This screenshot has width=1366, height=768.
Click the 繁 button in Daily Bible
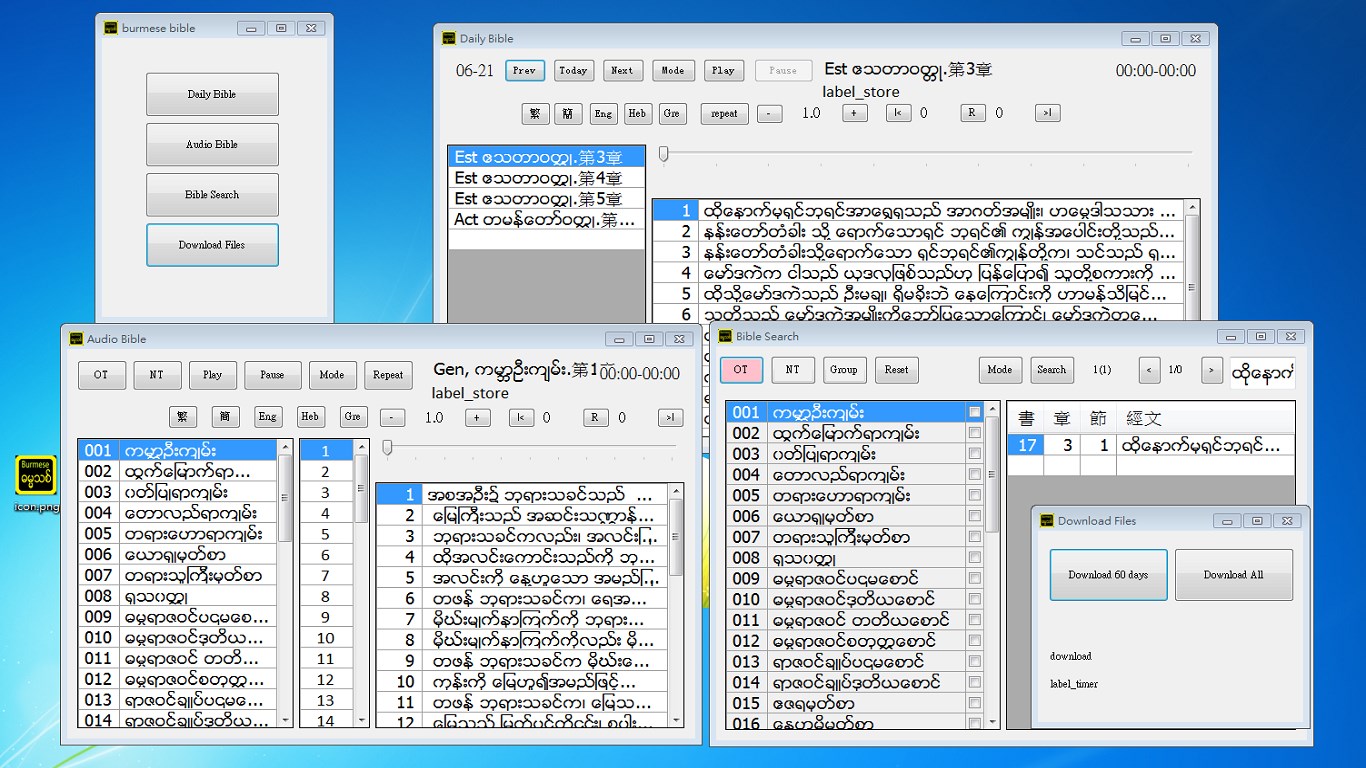535,113
